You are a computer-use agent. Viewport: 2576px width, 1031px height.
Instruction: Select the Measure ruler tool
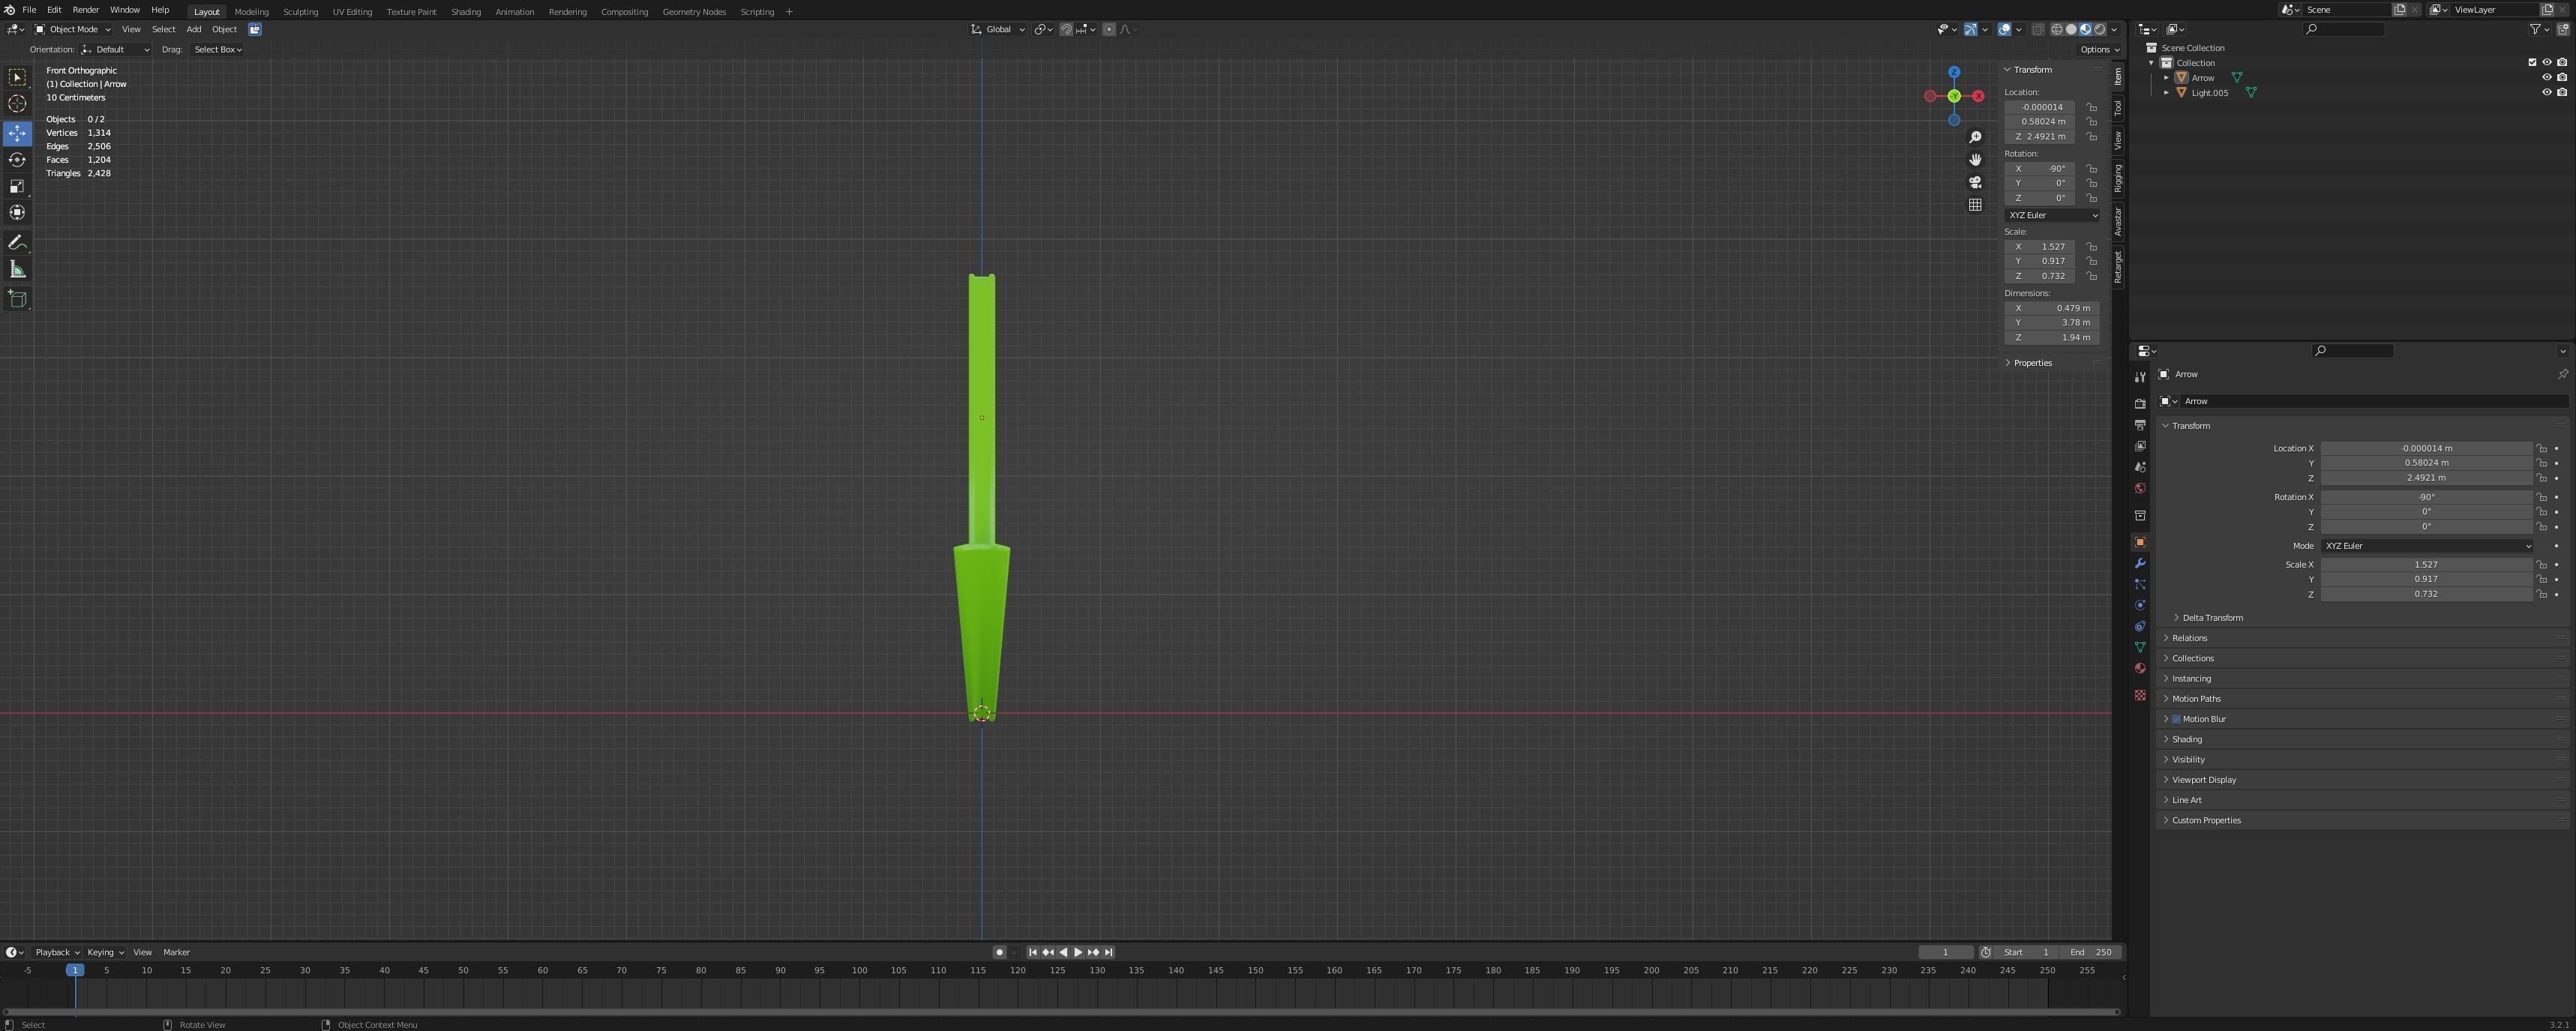click(17, 270)
